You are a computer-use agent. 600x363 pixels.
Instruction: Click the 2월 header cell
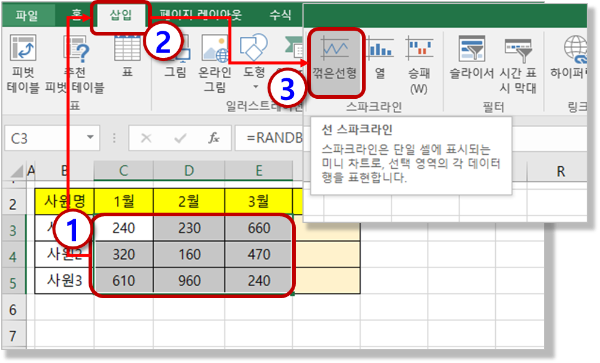pyautogui.click(x=189, y=201)
